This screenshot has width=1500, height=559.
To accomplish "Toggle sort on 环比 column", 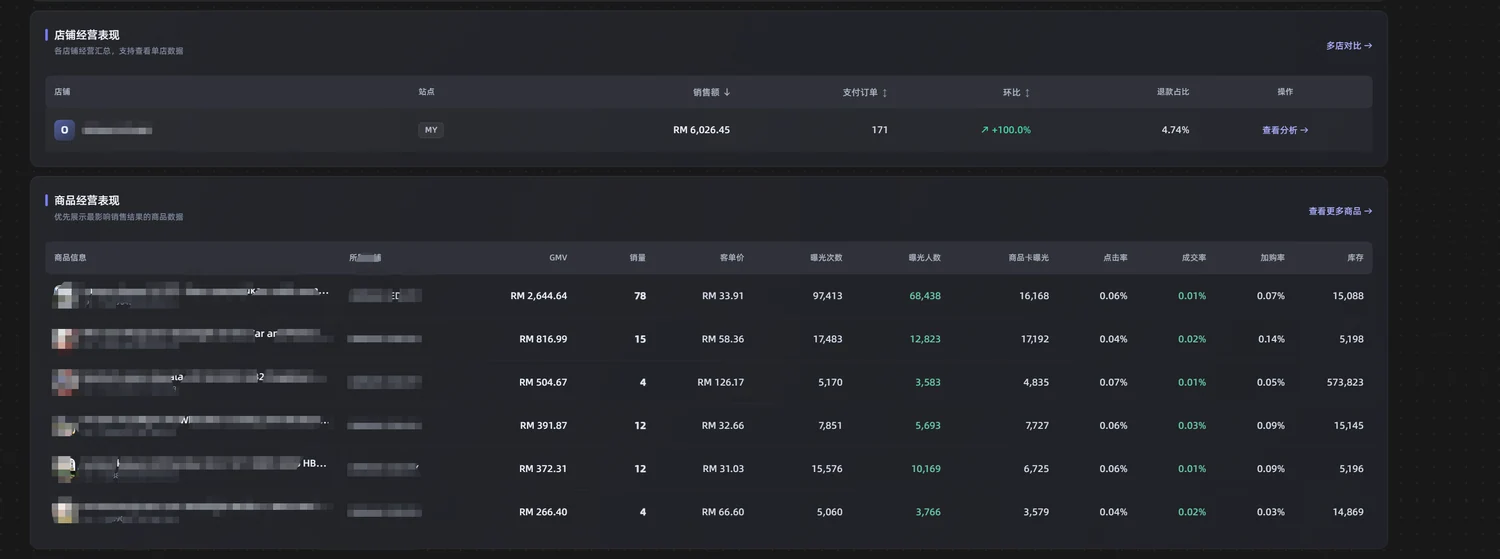I will pyautogui.click(x=1027, y=92).
